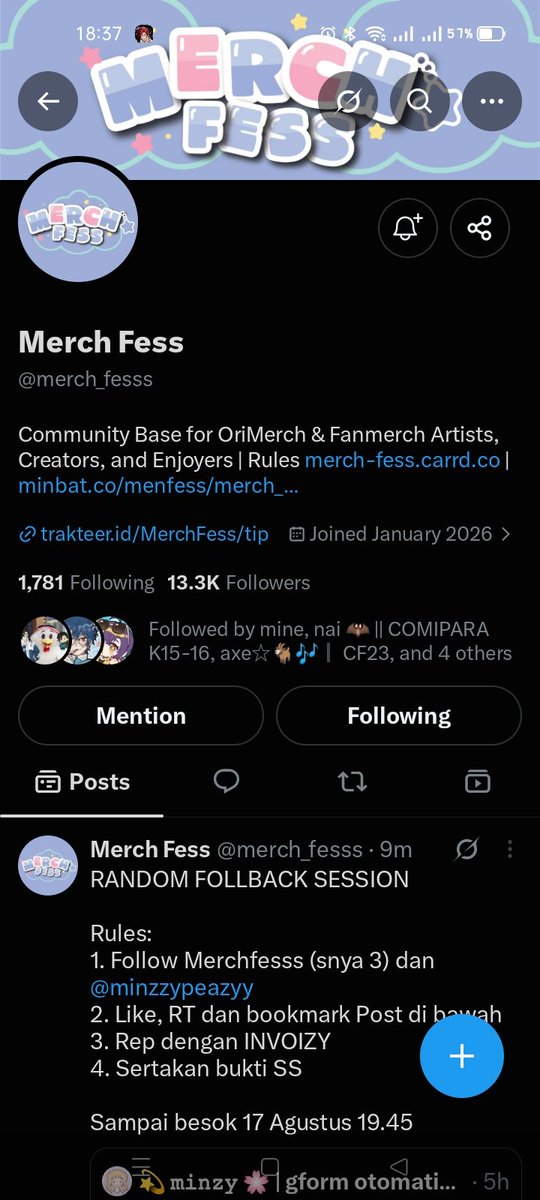Screen dimensions: 540x1200
Task: Switch to the Reposts tab icon
Action: [352, 782]
